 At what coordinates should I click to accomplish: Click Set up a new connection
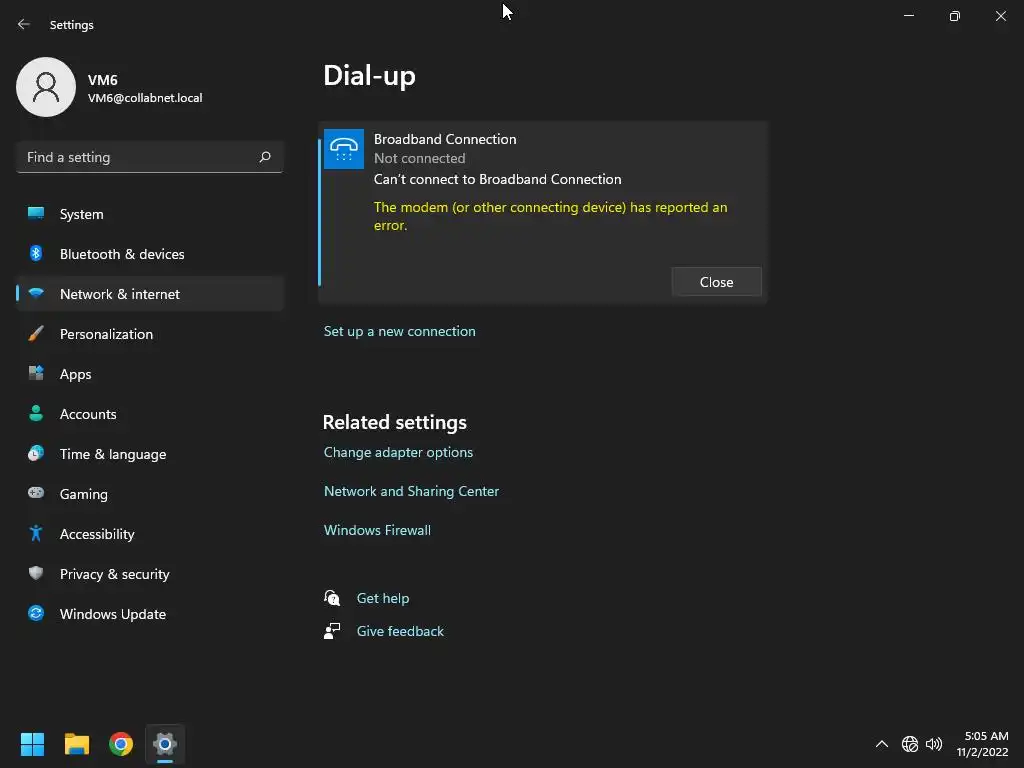pos(400,331)
